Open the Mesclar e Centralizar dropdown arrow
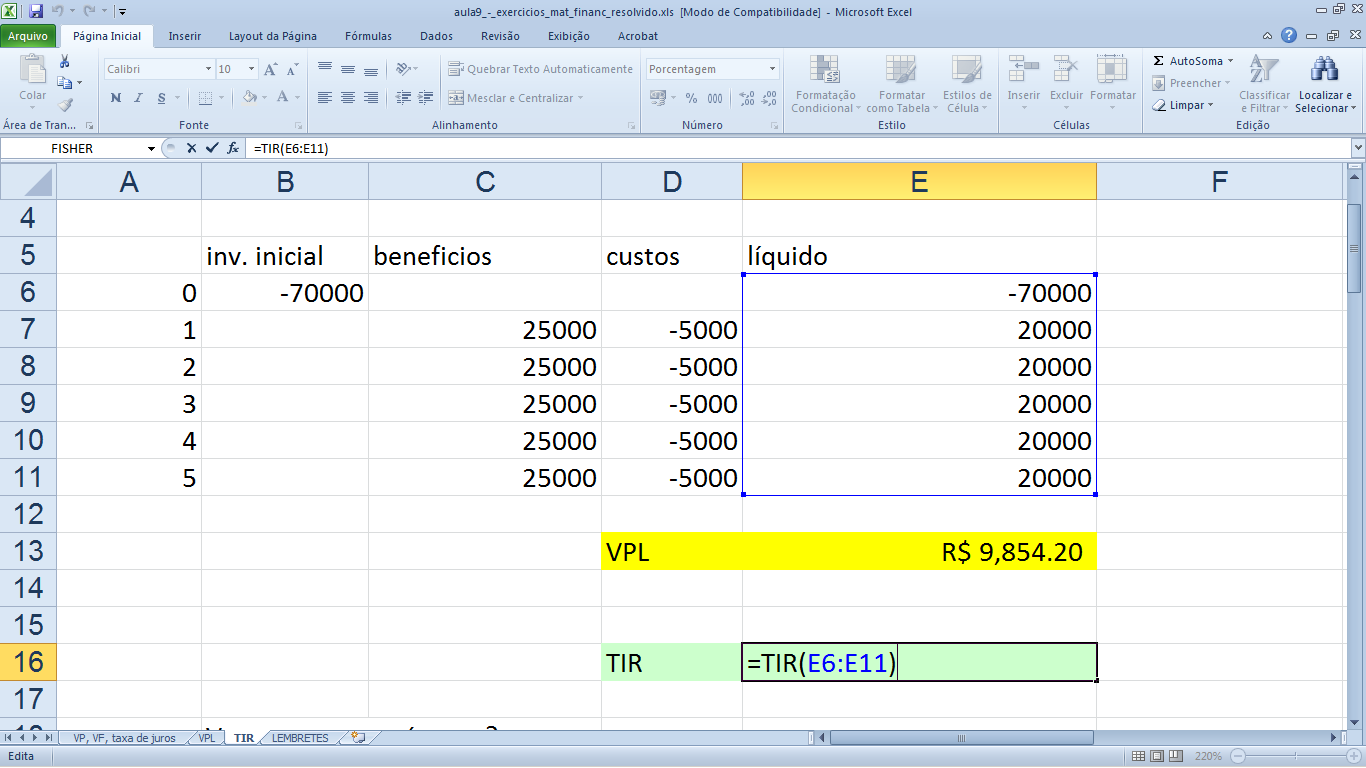This screenshot has width=1366, height=768. click(x=582, y=98)
